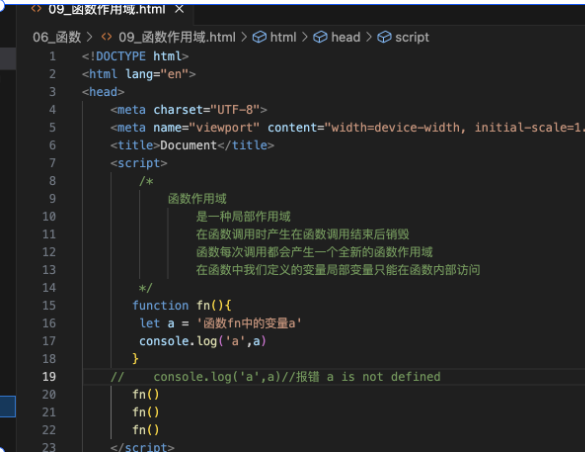Click the fn() call on line 21
Image resolution: width=585 pixels, height=452 pixels.
146,412
